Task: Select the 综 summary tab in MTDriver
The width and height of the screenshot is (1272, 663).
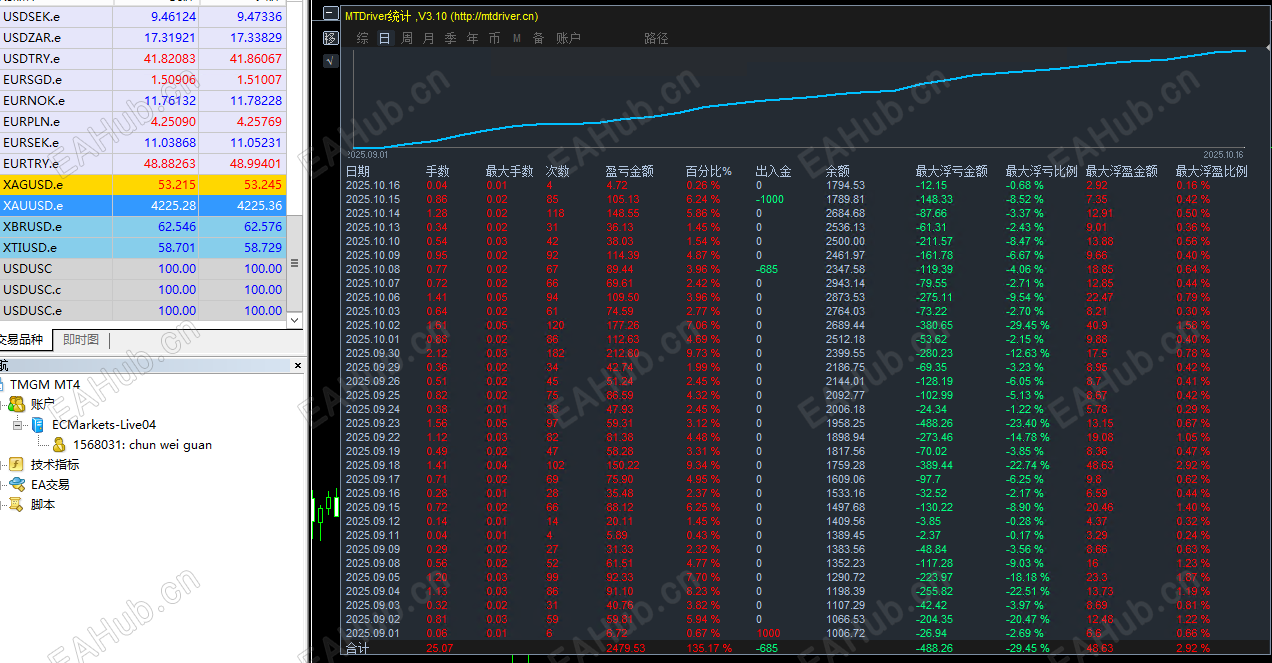Action: click(x=362, y=38)
